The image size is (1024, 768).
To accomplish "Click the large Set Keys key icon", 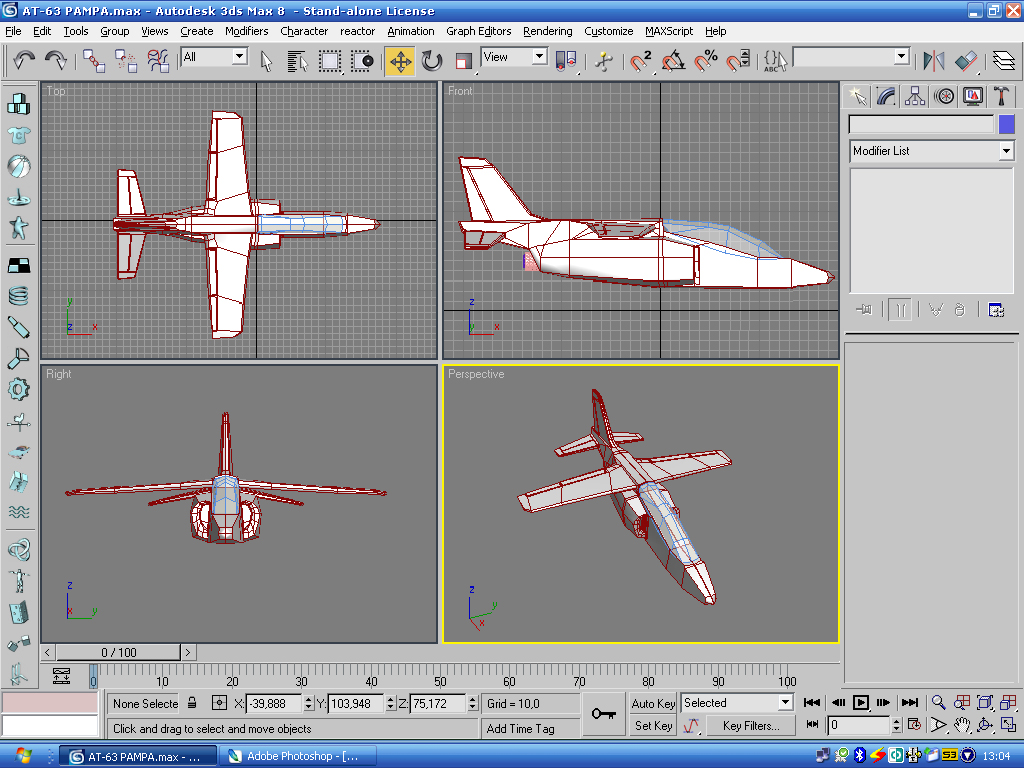I will pyautogui.click(x=603, y=714).
